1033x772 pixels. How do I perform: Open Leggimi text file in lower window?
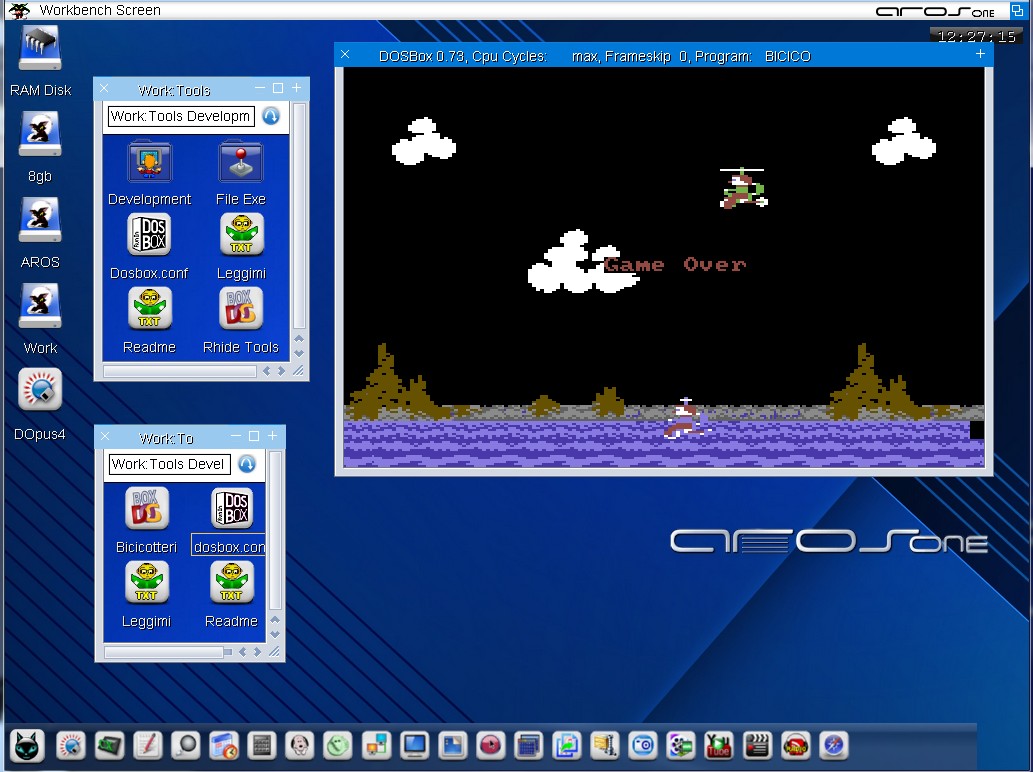pos(146,582)
